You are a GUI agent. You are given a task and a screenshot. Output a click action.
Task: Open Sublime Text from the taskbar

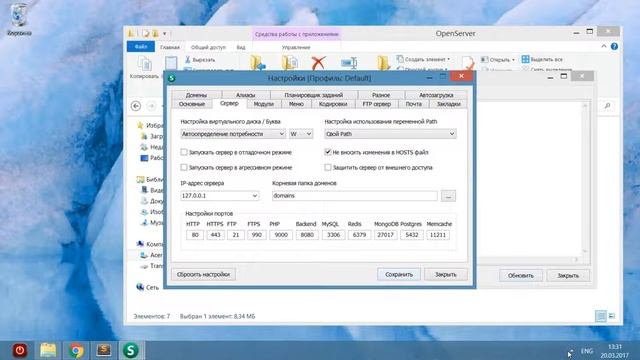click(104, 350)
